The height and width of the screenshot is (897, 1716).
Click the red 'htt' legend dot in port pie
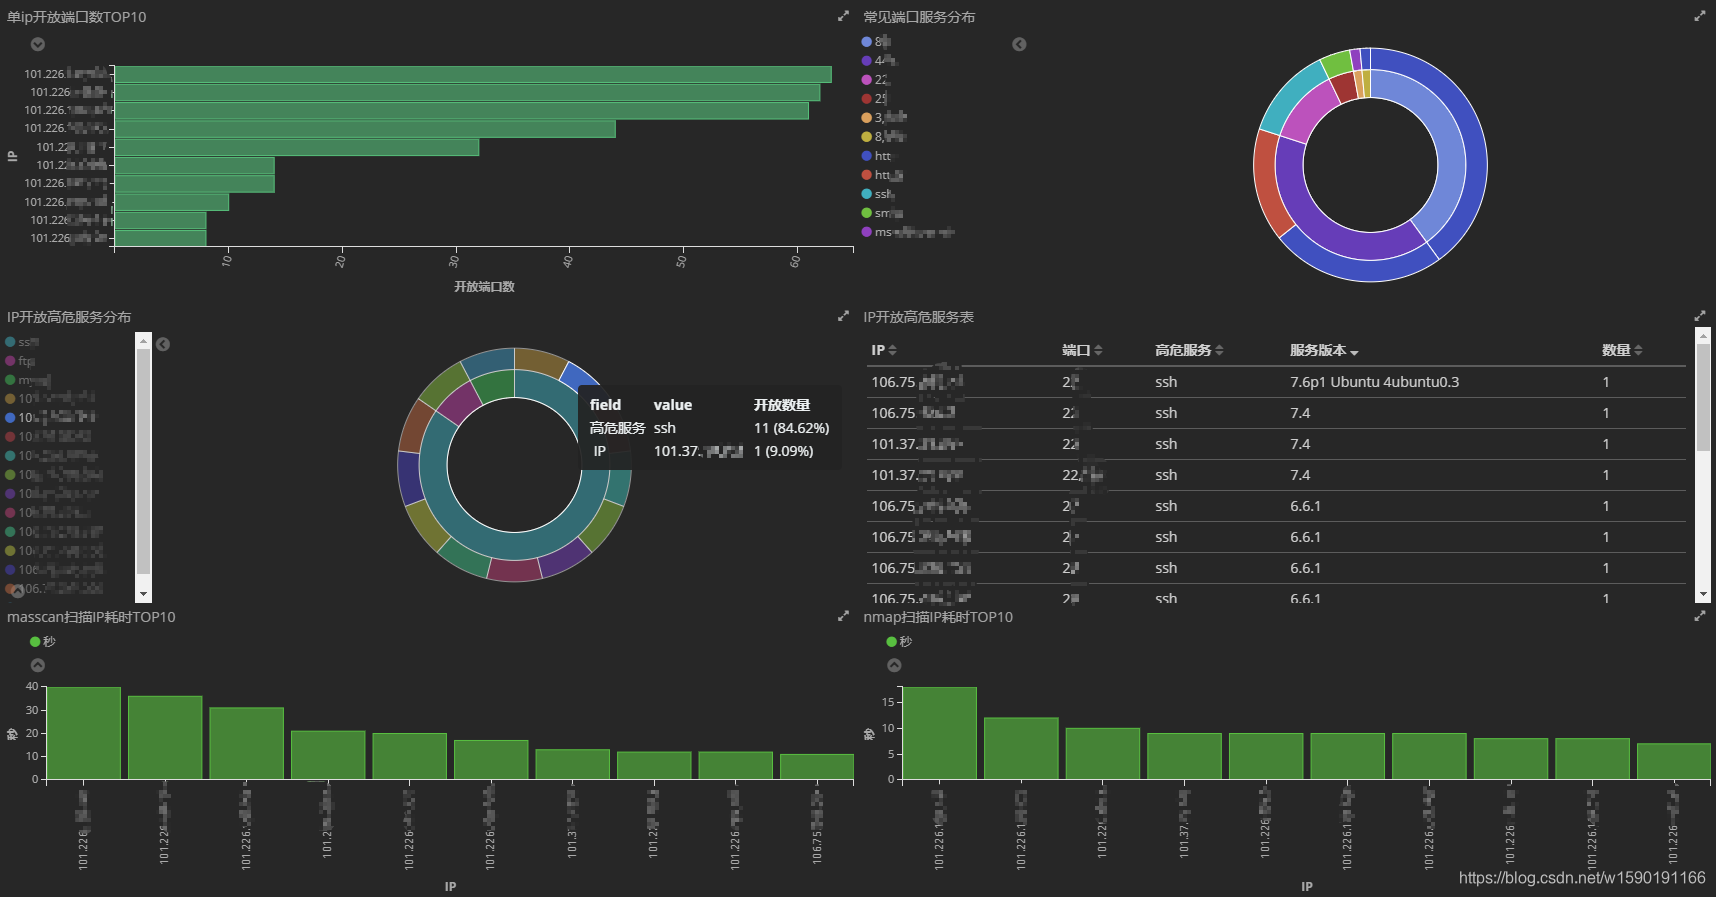[x=867, y=175]
